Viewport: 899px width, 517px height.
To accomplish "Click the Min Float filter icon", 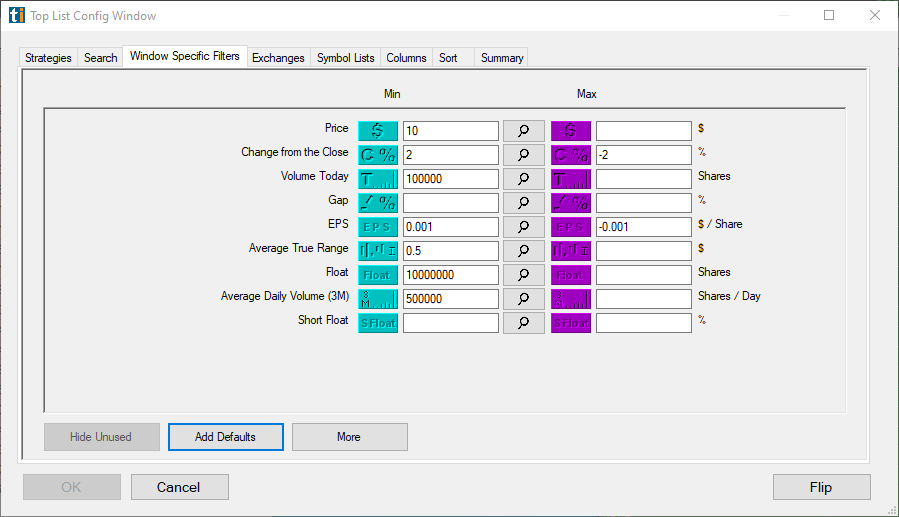I will point(378,275).
